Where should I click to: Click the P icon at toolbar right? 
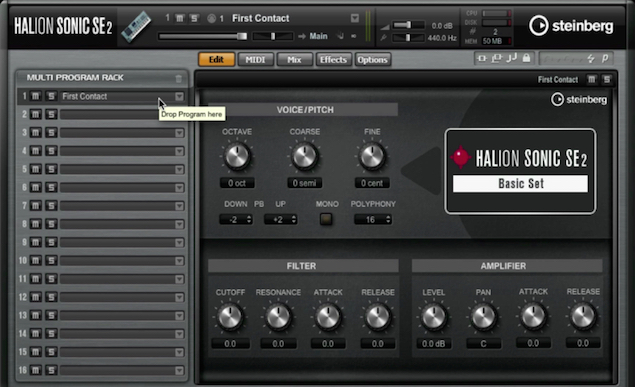(x=605, y=59)
